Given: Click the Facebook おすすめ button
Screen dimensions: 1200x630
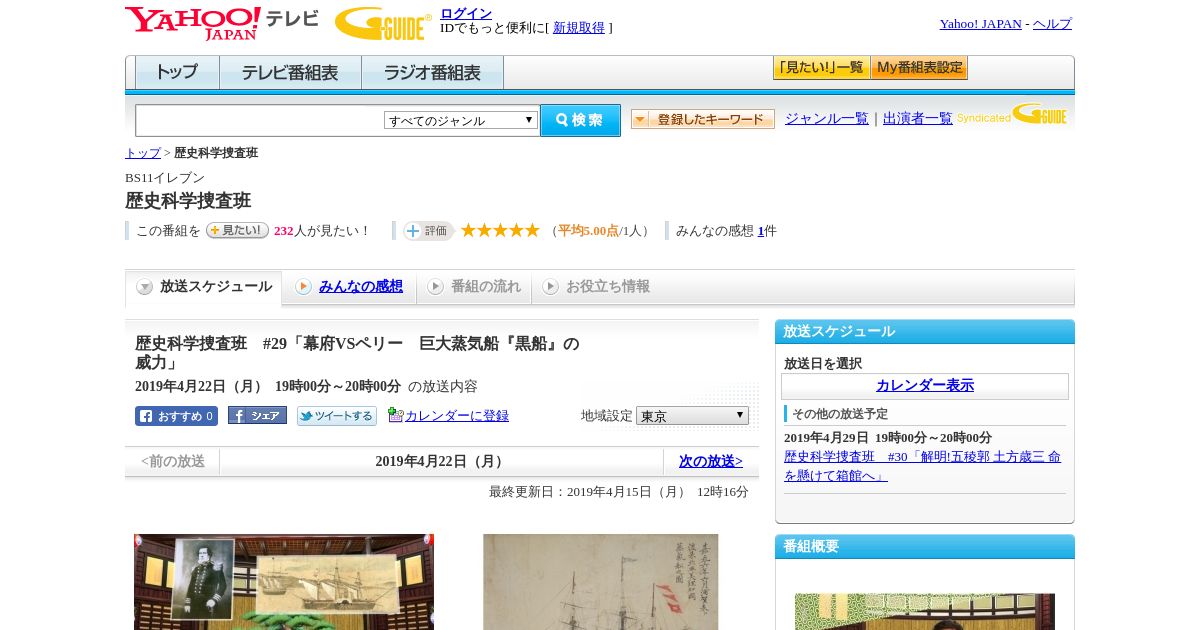Looking at the screenshot, I should pyautogui.click(x=176, y=416).
